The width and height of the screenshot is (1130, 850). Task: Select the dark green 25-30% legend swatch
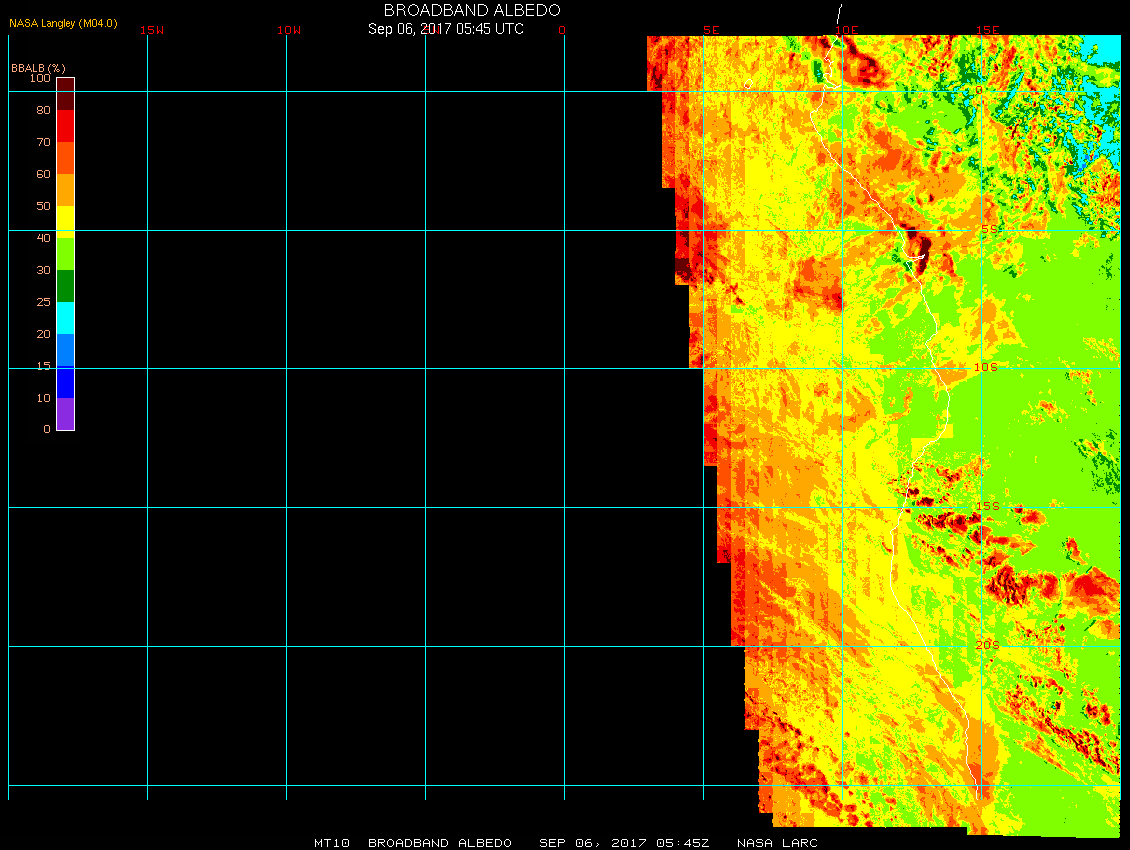point(65,285)
